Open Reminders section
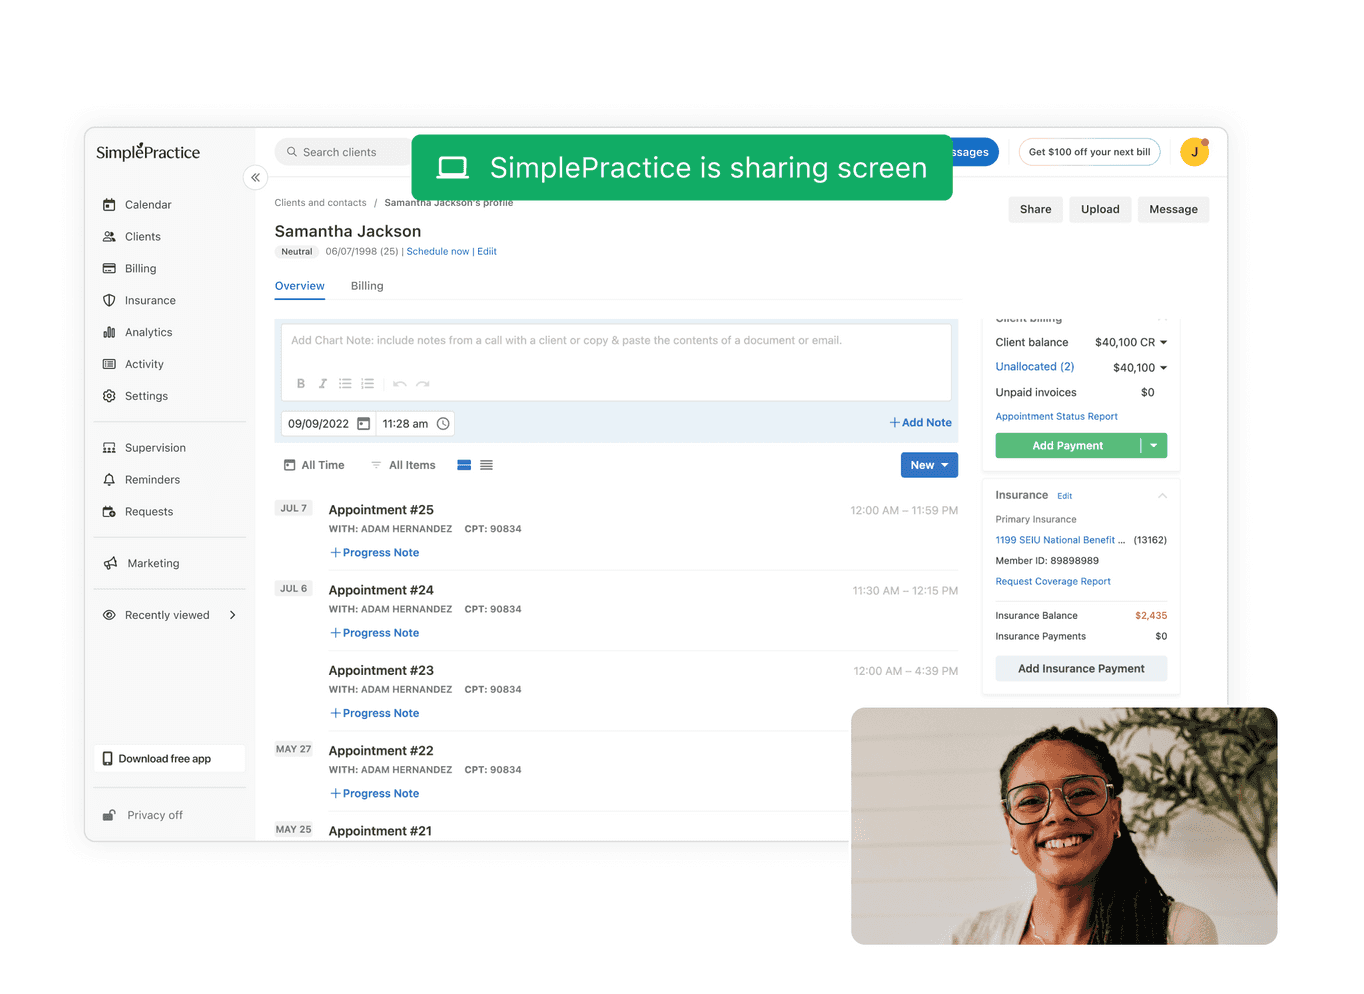 click(141, 480)
